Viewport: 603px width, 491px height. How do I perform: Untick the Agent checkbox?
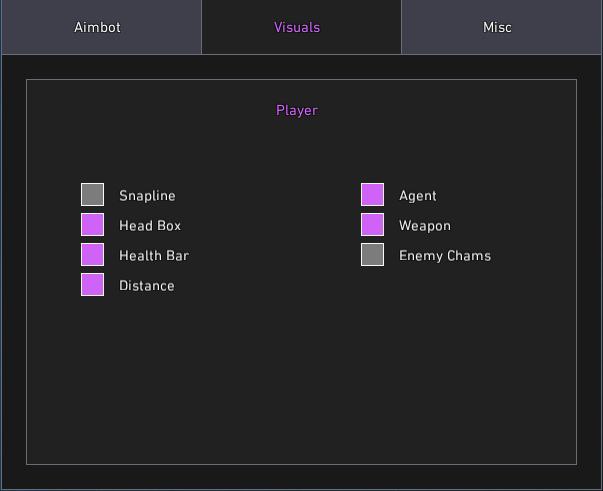[x=372, y=195]
